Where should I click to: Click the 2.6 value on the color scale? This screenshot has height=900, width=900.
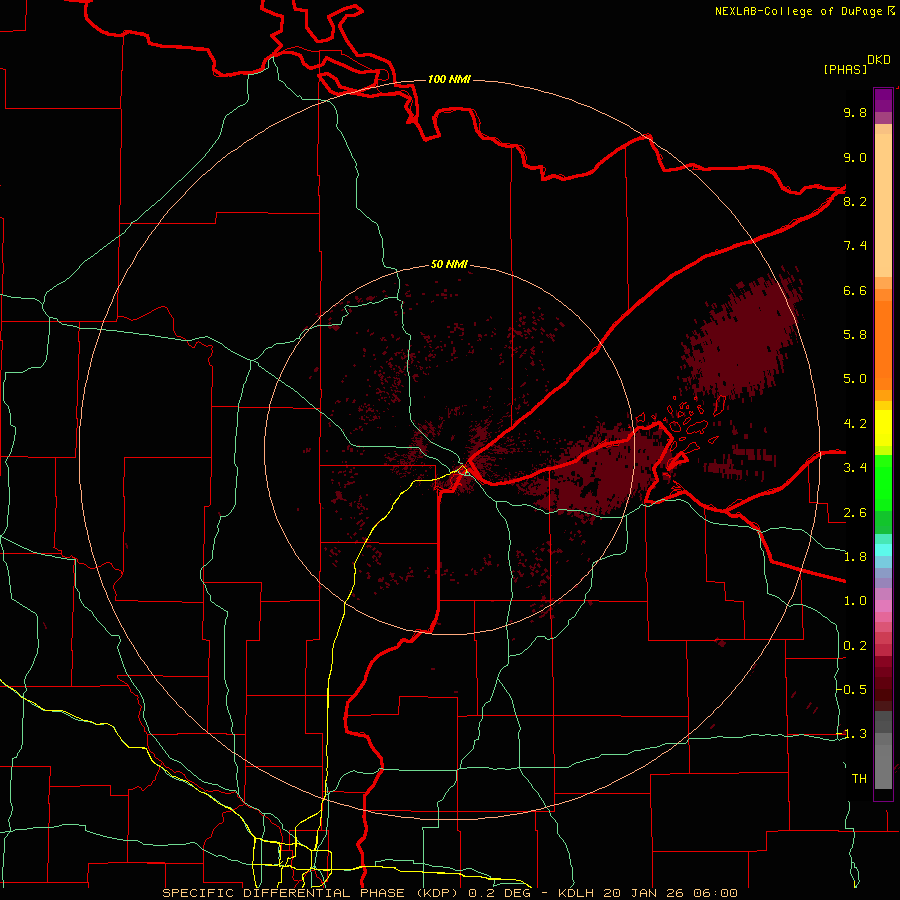pos(855,513)
